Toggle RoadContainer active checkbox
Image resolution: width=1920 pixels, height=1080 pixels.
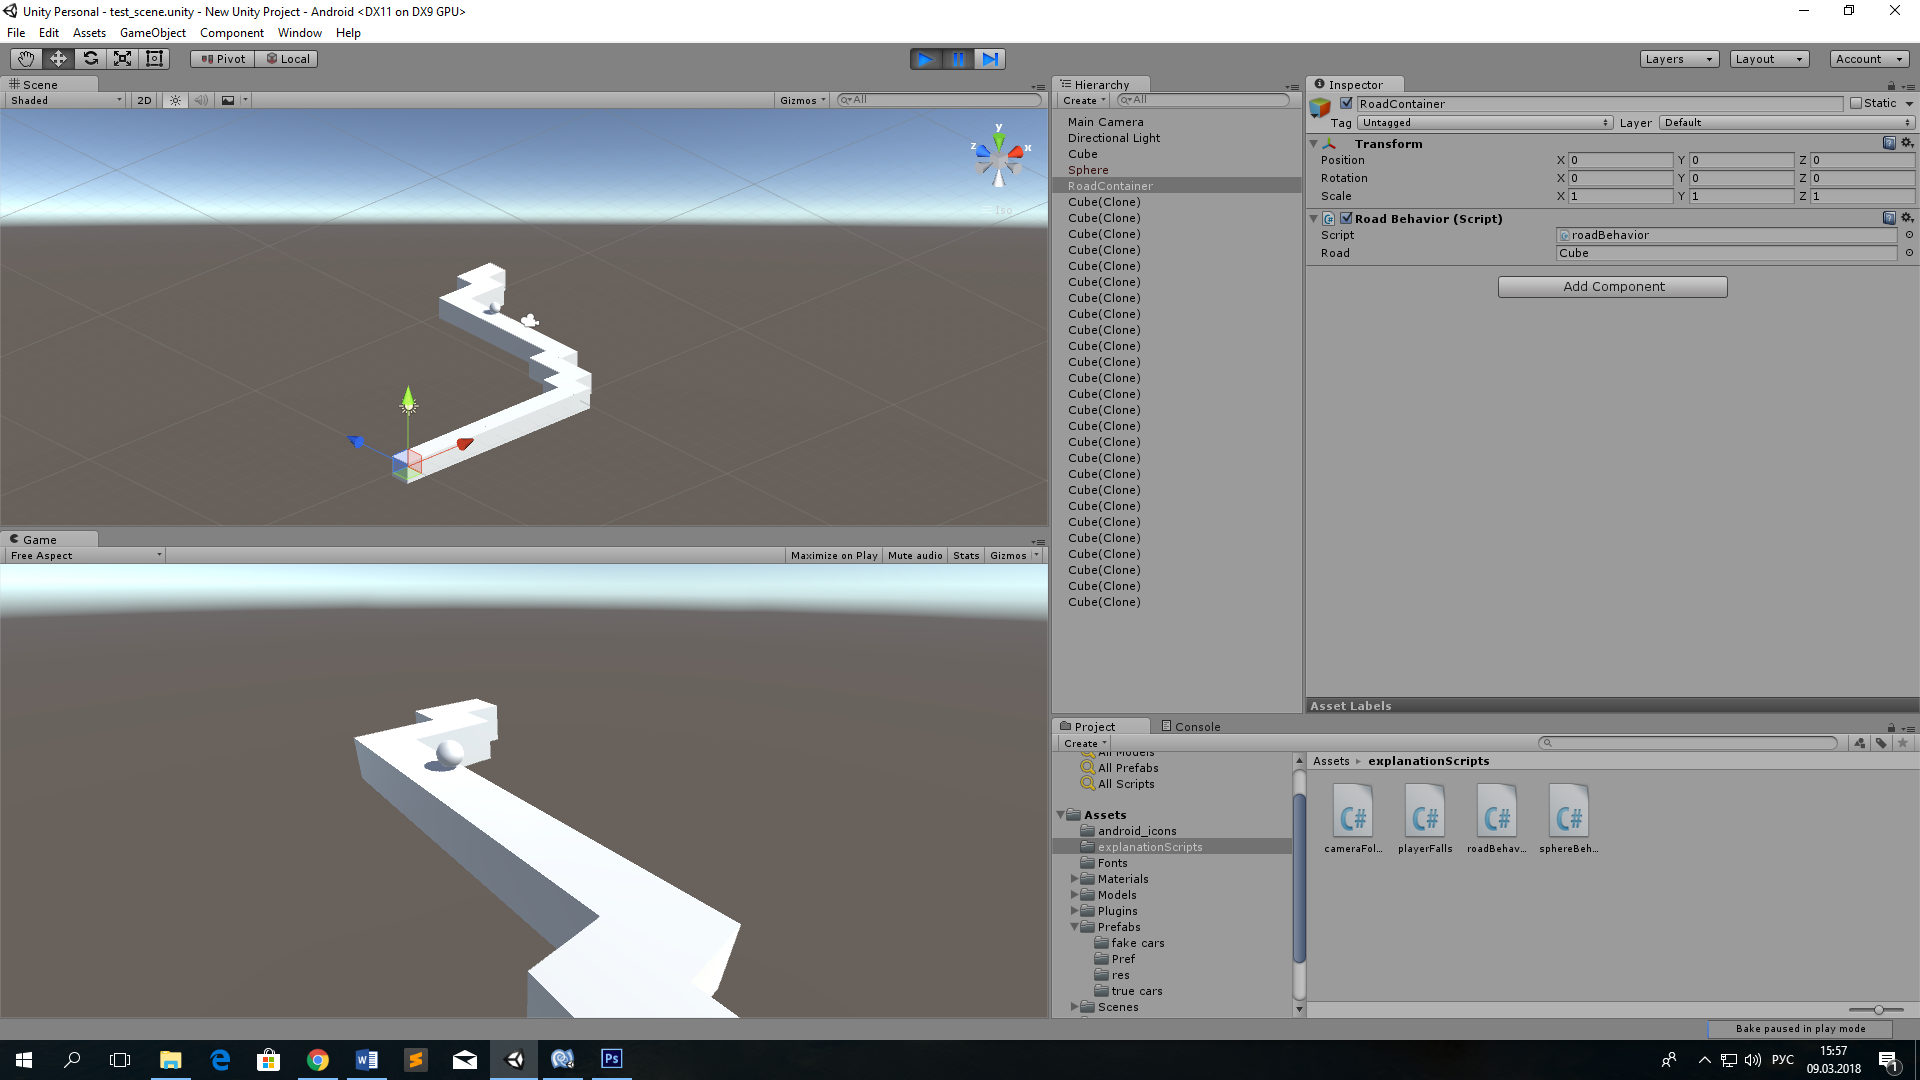click(x=1346, y=103)
